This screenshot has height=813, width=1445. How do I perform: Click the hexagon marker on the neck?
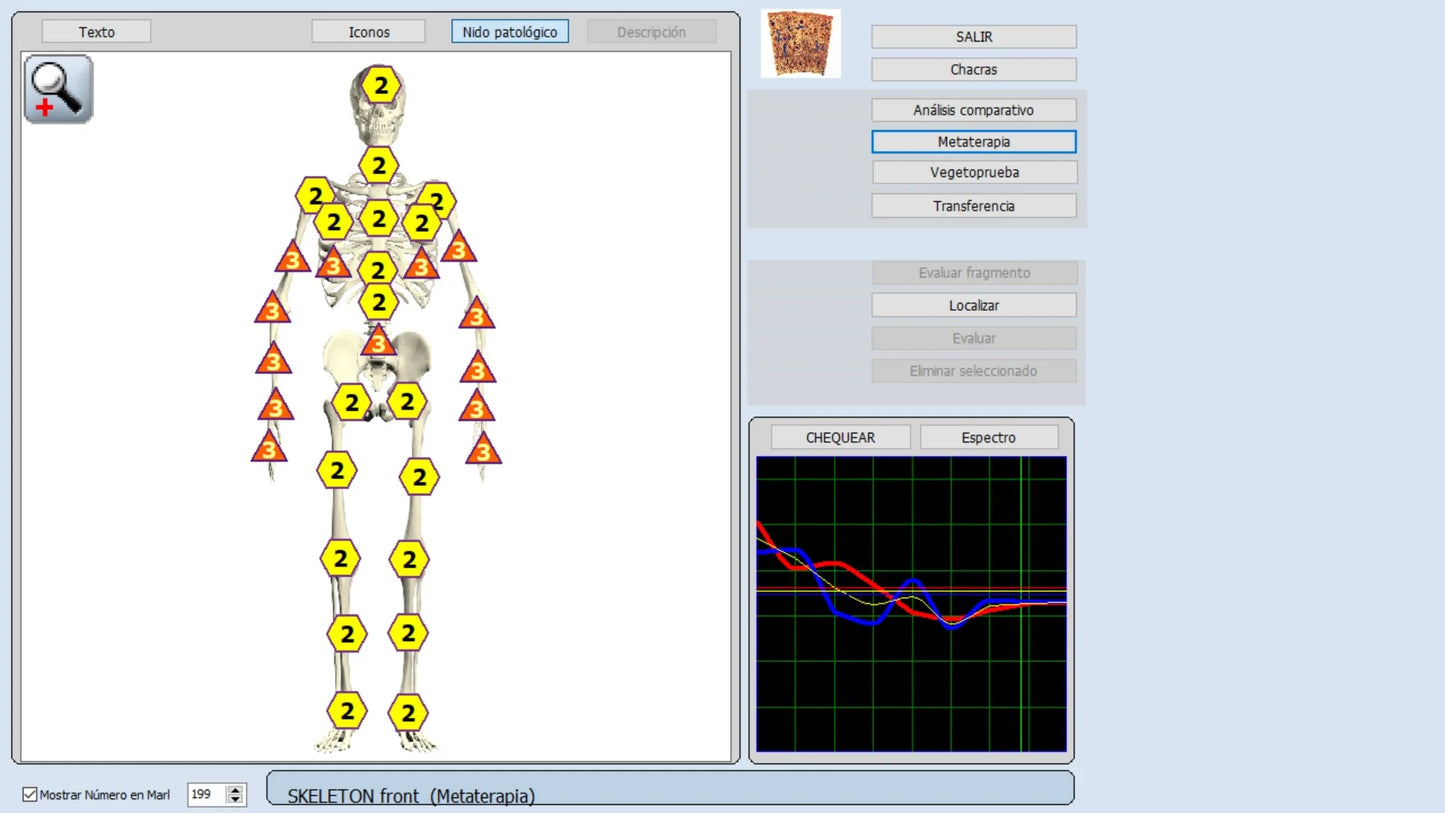[378, 165]
